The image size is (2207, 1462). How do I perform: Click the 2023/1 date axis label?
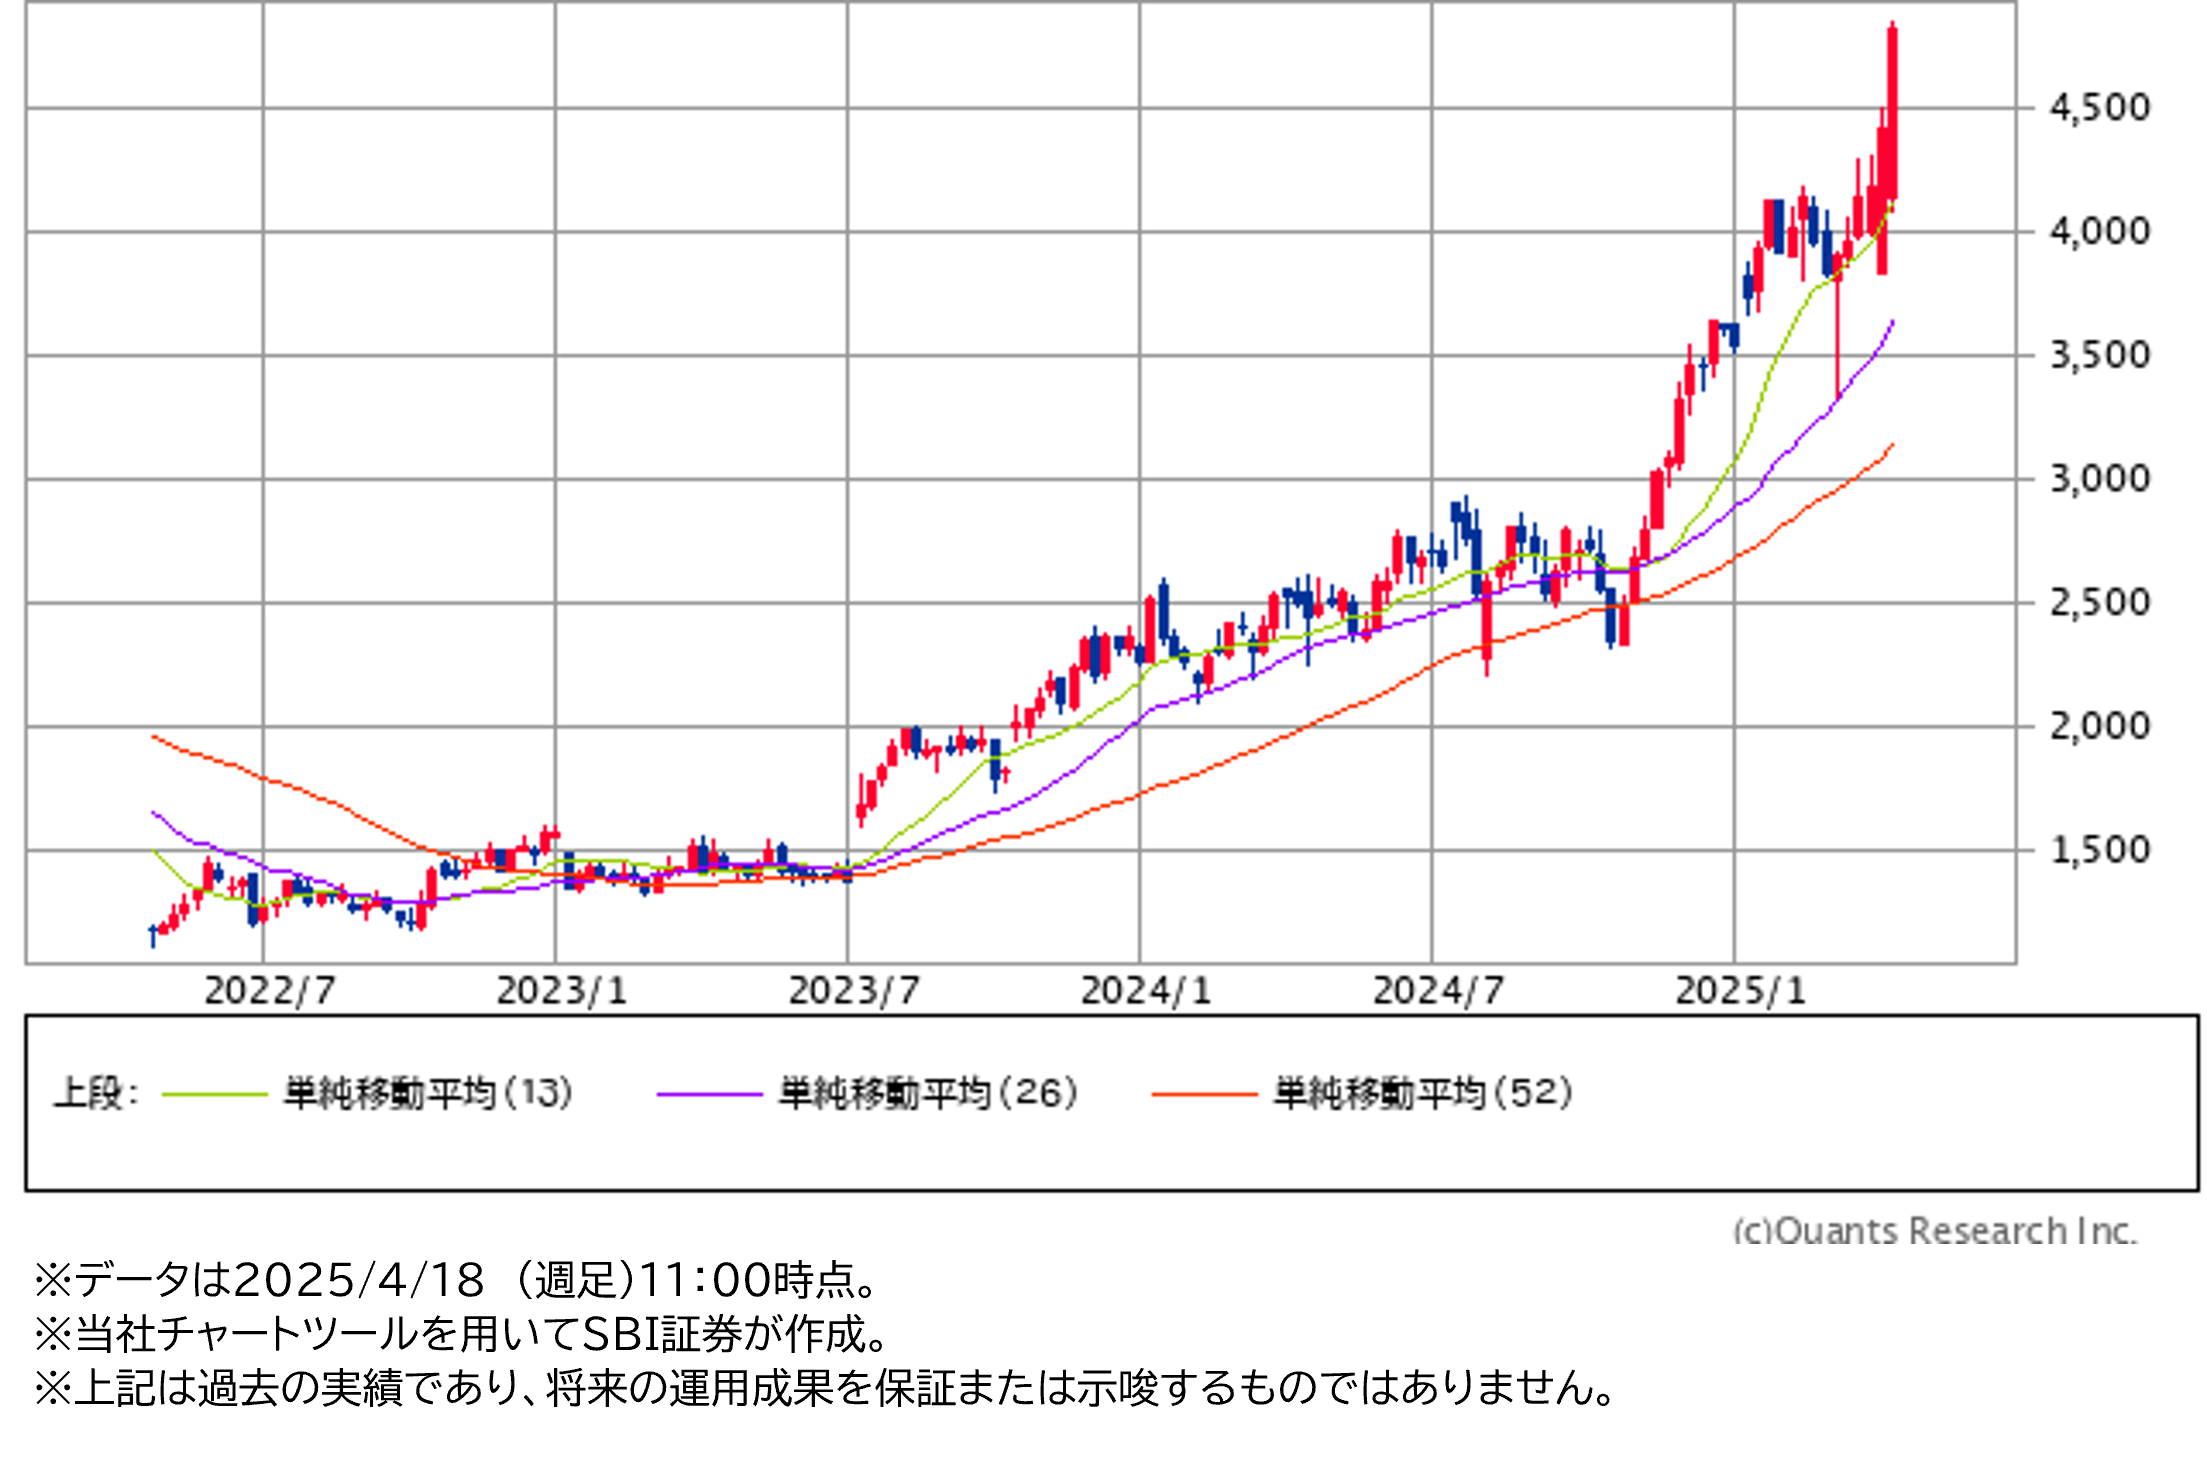pos(561,991)
